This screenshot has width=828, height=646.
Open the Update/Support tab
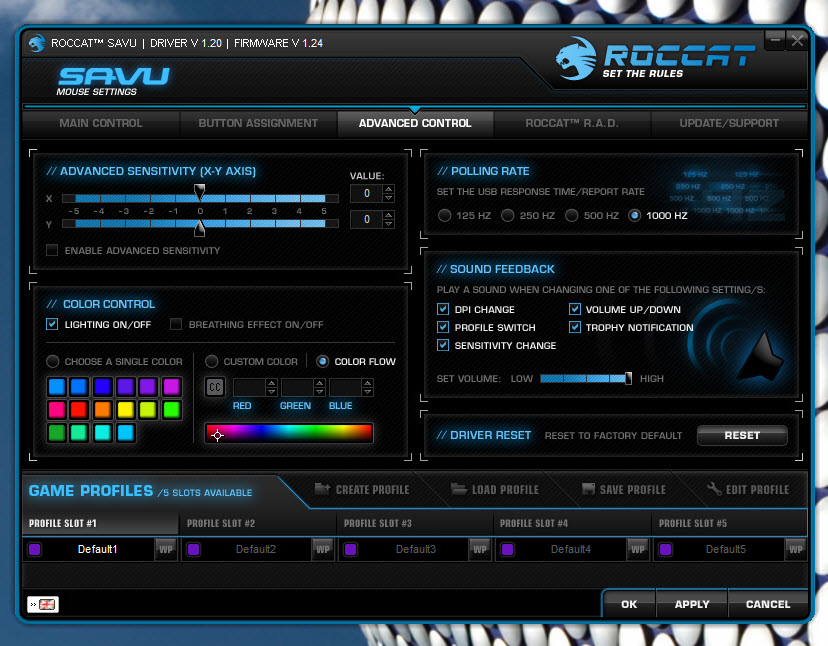pos(729,123)
